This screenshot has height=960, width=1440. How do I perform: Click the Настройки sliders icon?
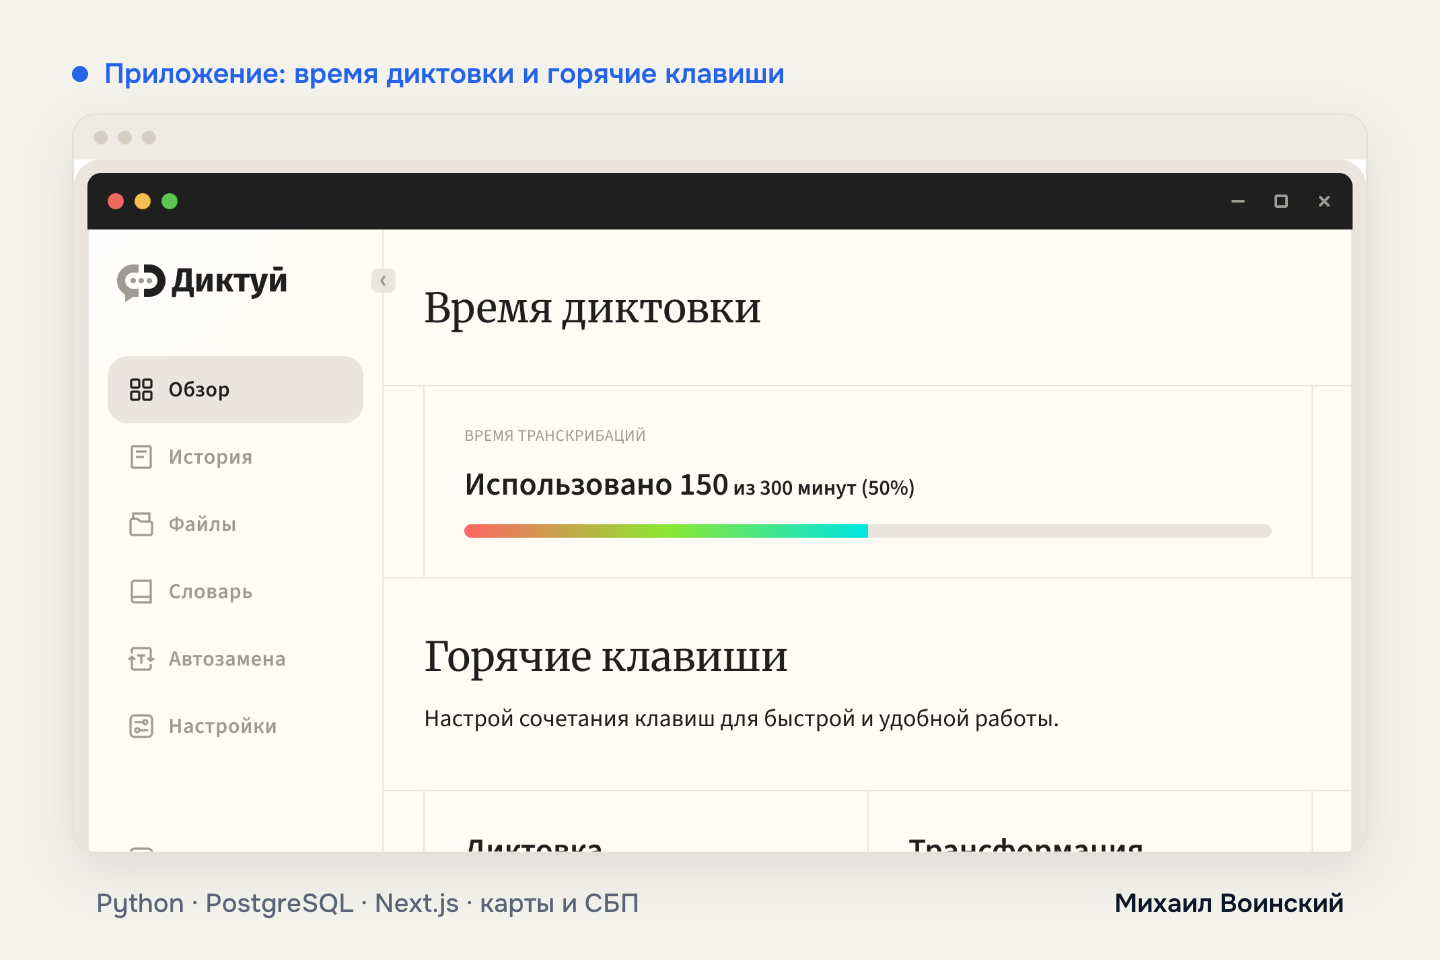click(x=141, y=726)
